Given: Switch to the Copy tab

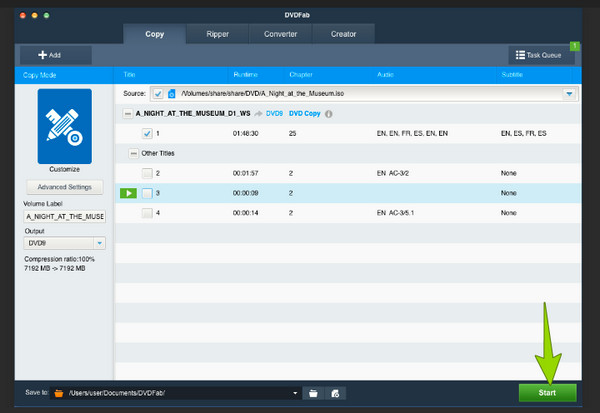Looking at the screenshot, I should 155,34.
